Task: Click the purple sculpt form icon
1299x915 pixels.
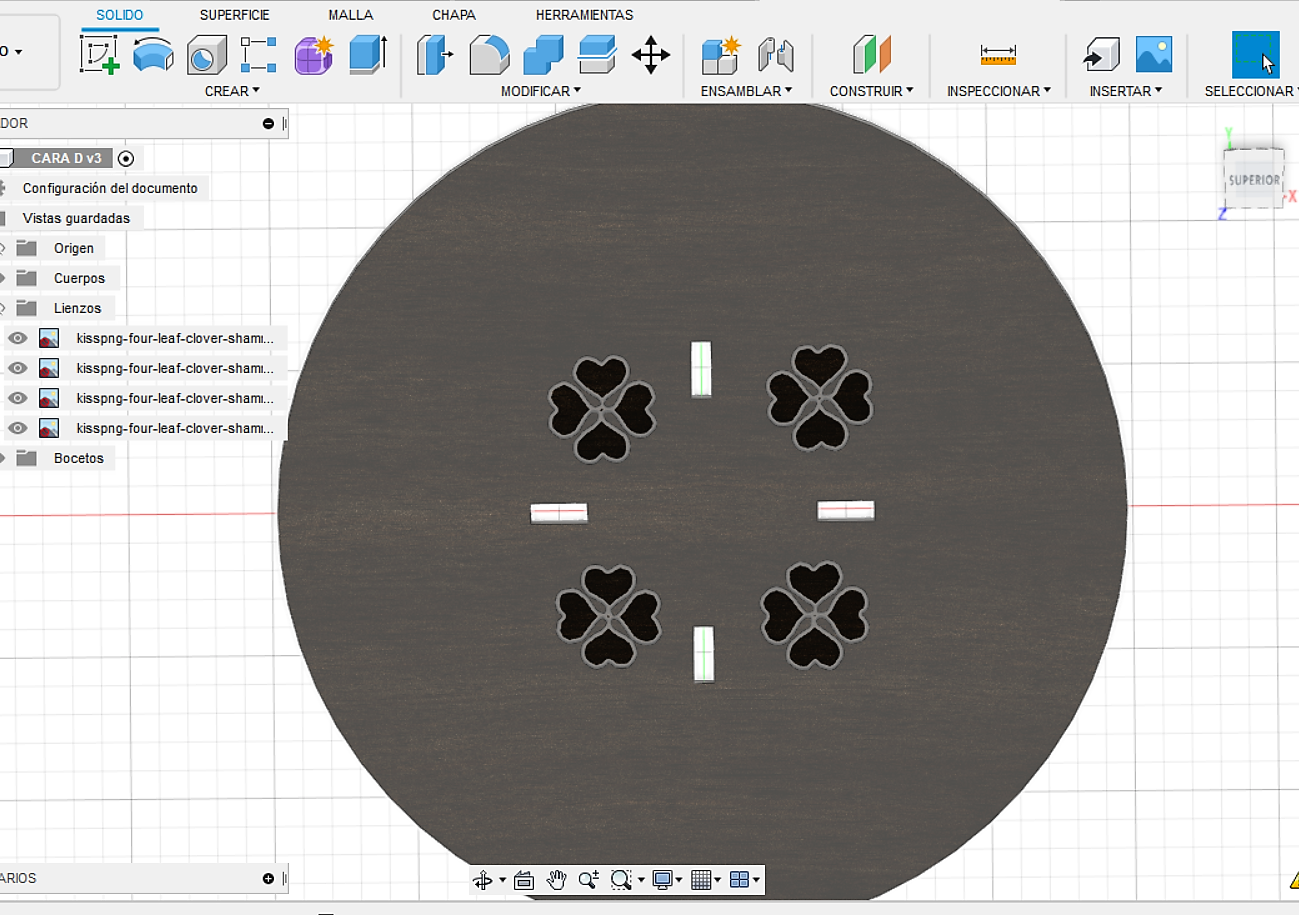Action: coord(313,54)
